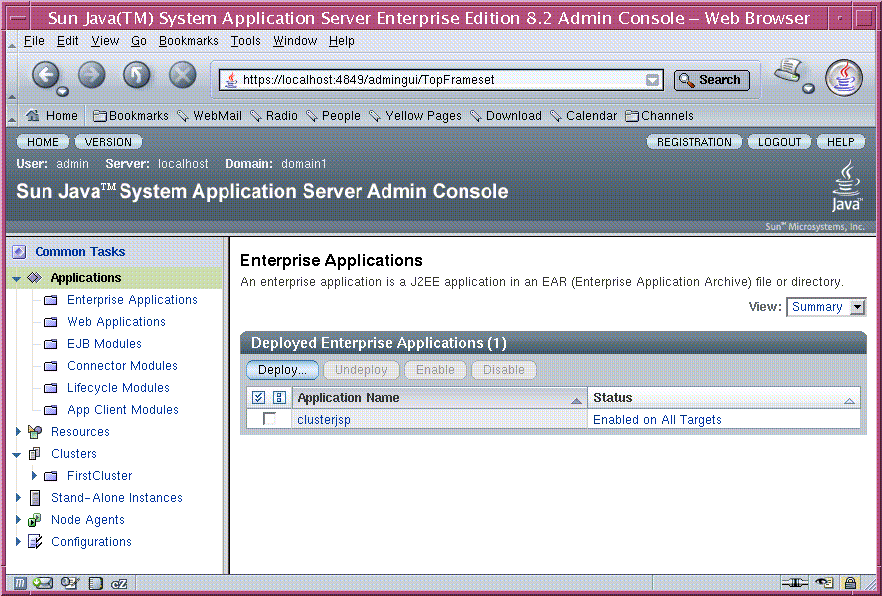The width and height of the screenshot is (882, 596).
Task: Click the EJB Modules folder icon
Action: pos(51,344)
